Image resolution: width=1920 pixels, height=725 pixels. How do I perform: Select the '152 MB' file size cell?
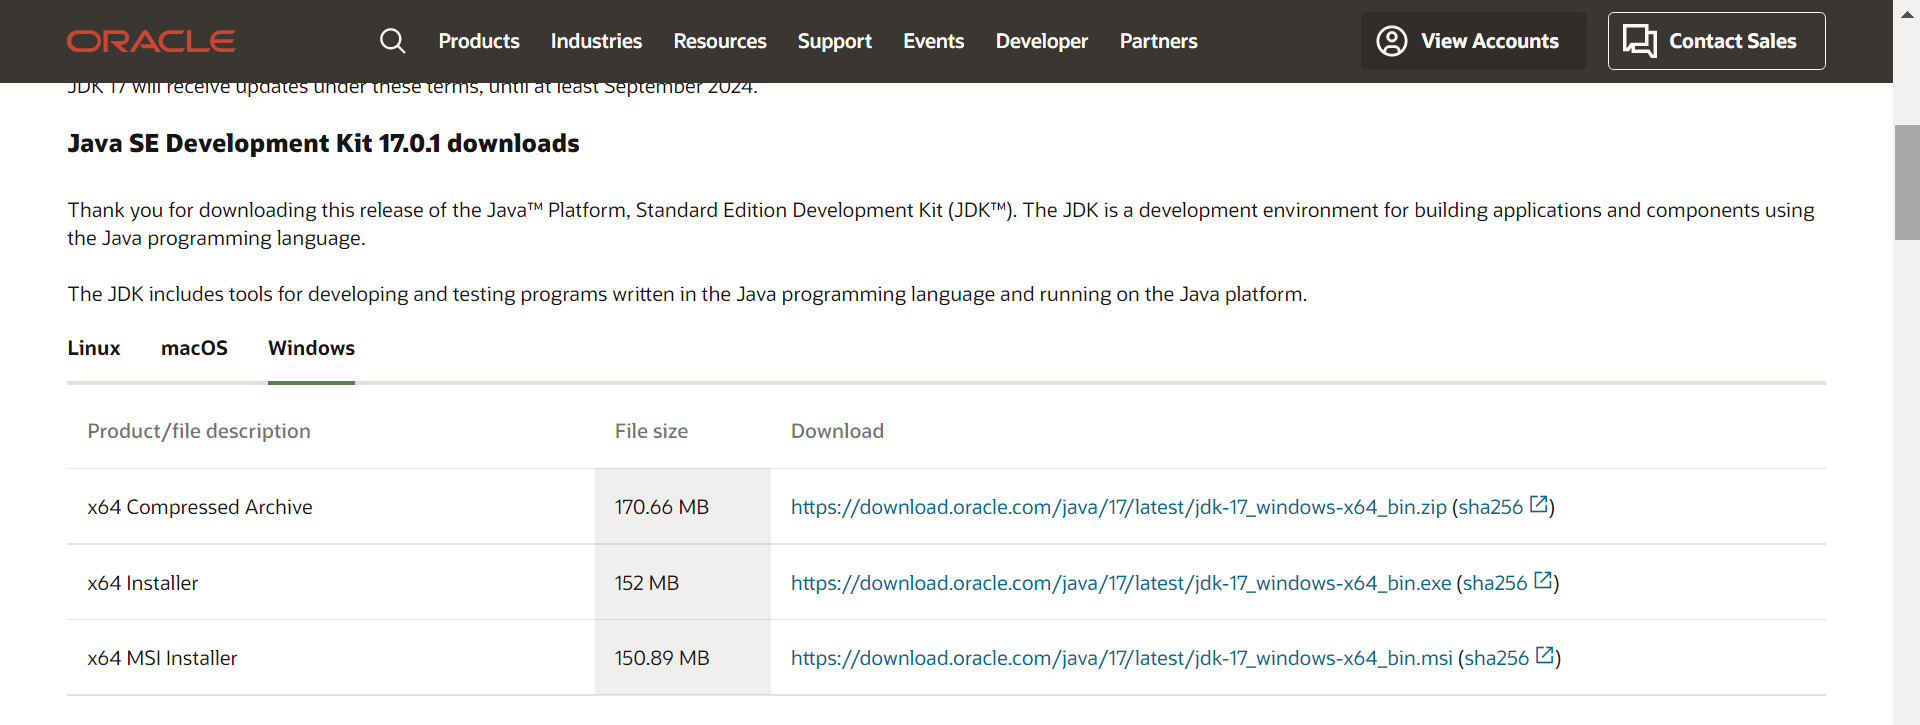683,583
